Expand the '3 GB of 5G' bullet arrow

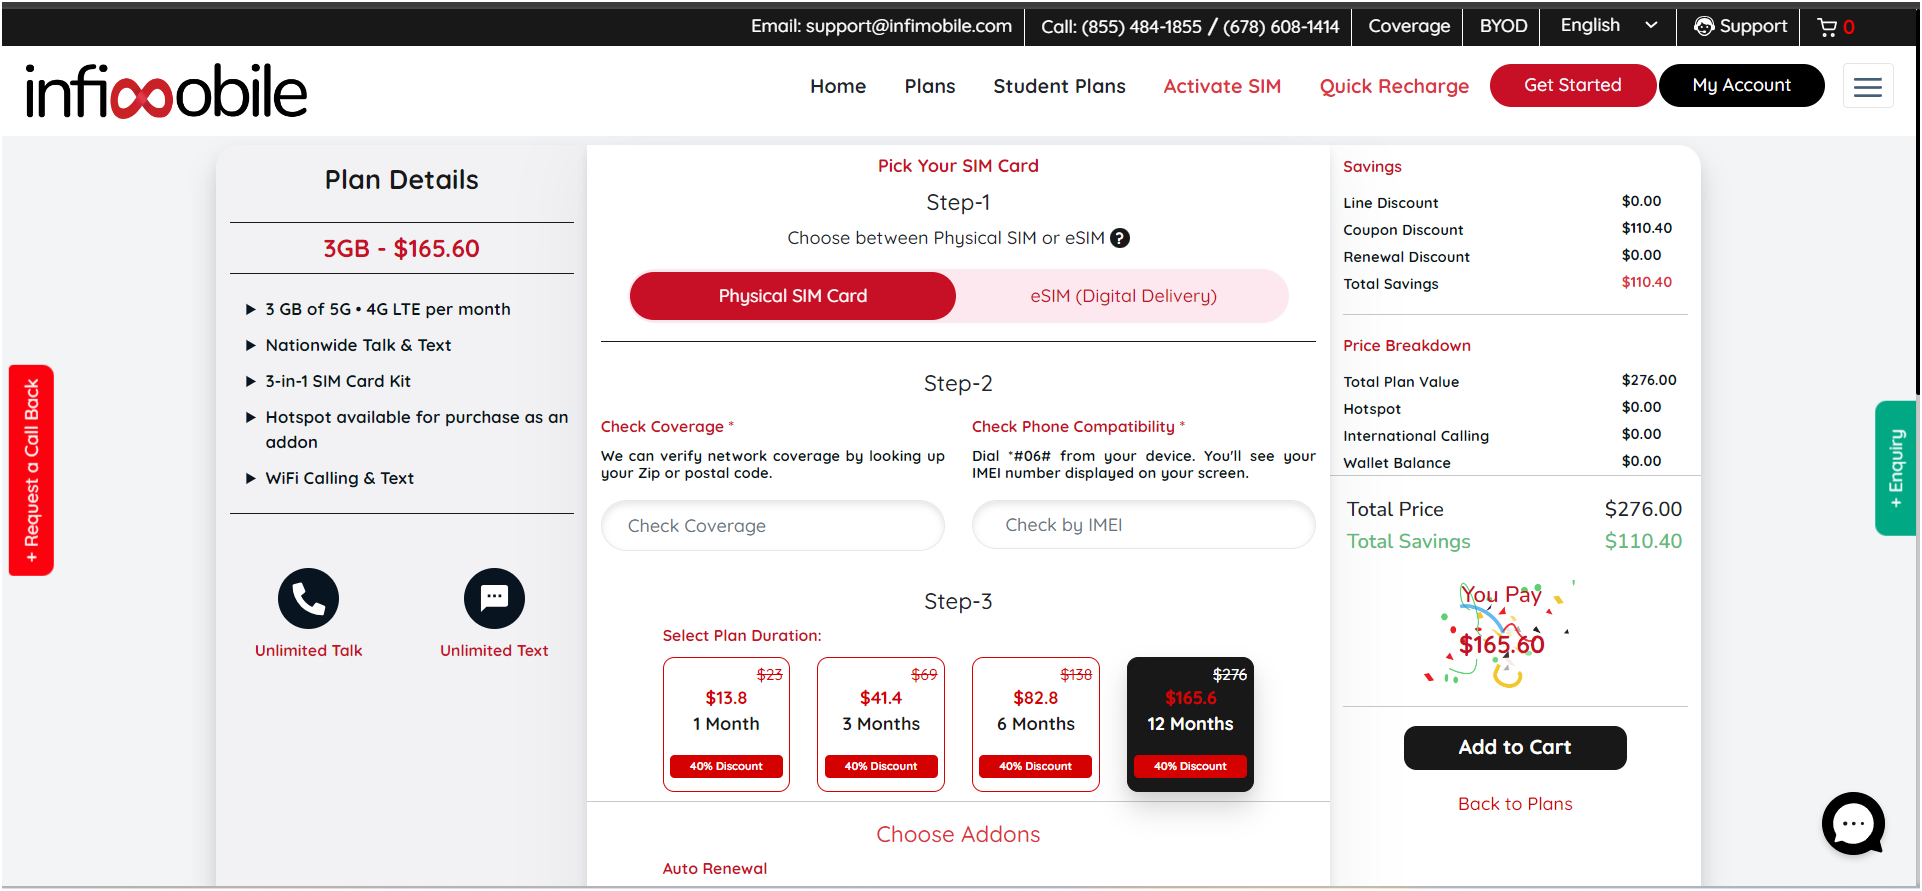[x=251, y=310]
